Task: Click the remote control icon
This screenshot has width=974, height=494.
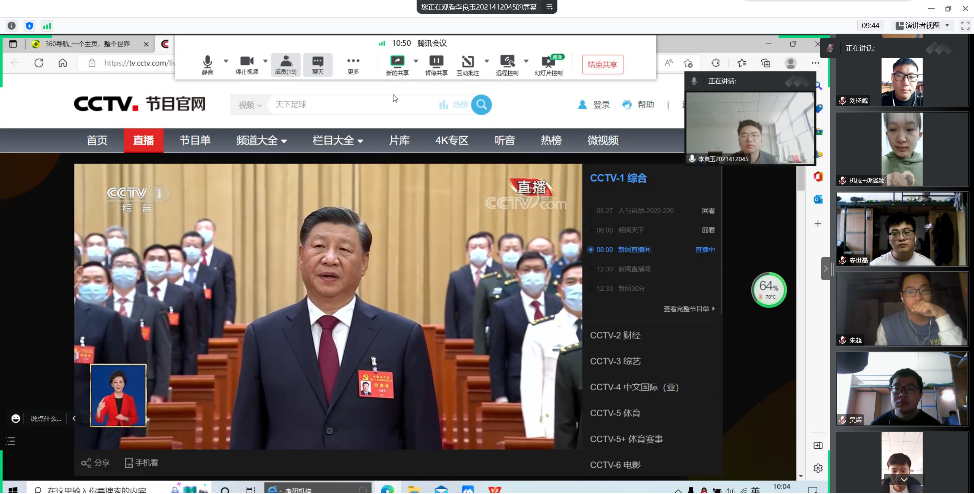Action: click(x=507, y=63)
